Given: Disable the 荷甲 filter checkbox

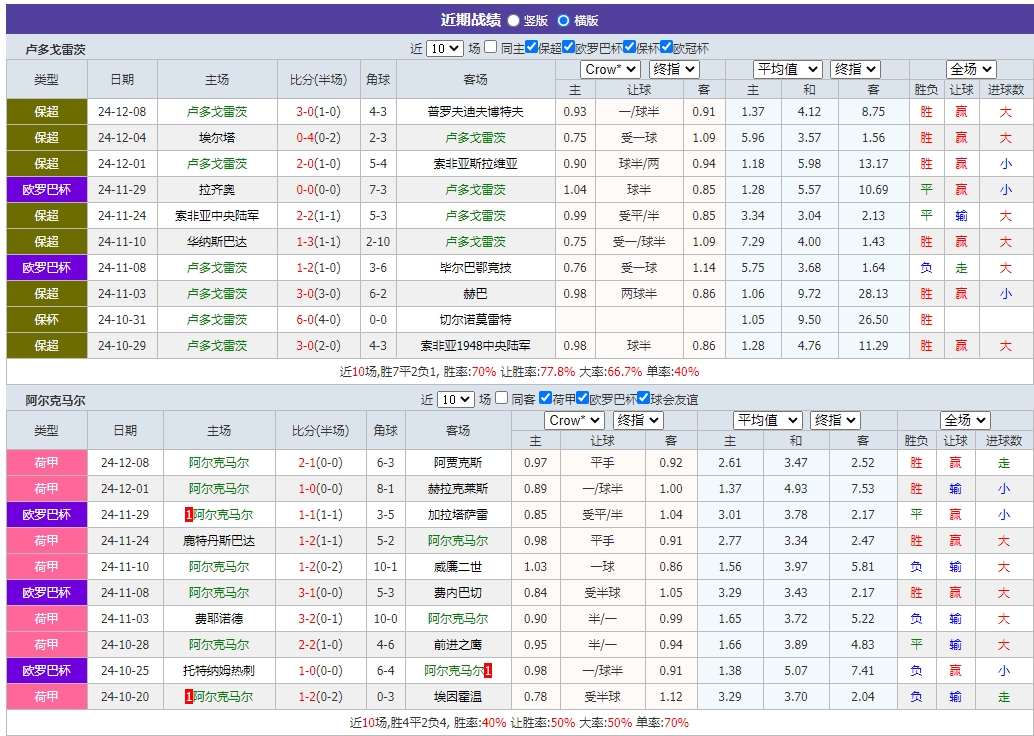Looking at the screenshot, I should coord(545,399).
